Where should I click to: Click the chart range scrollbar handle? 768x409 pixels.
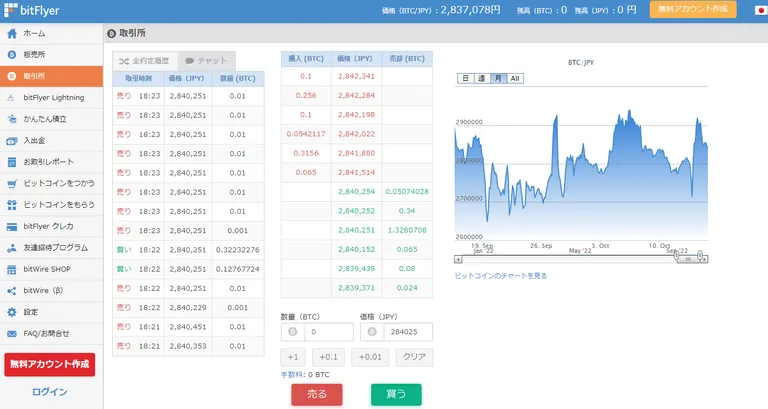pos(688,259)
